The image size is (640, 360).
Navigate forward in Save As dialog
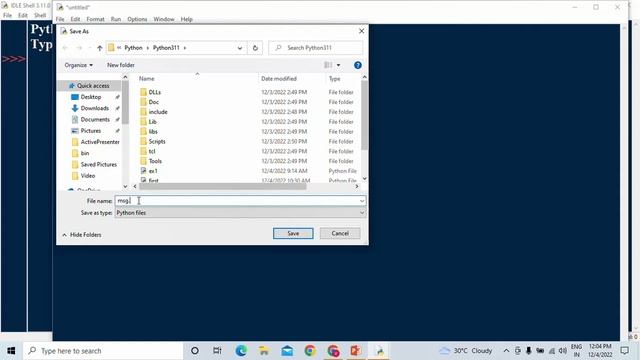pos(79,48)
